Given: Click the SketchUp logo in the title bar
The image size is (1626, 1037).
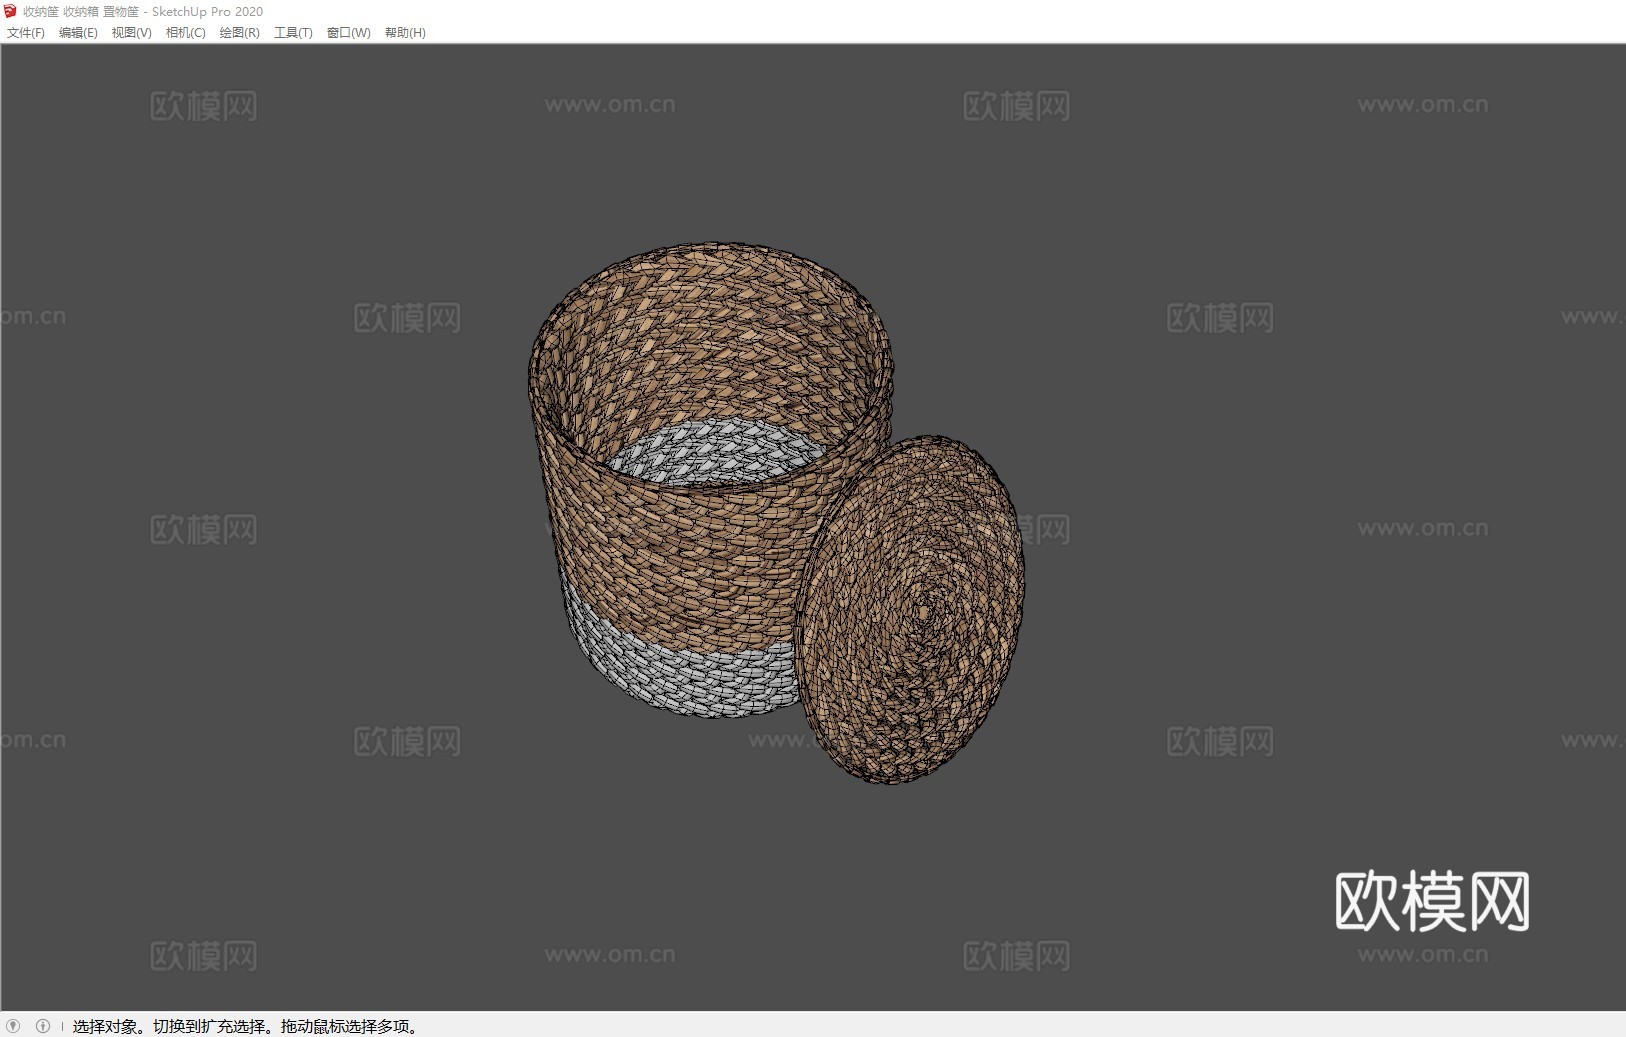Looking at the screenshot, I should pos(11,11).
